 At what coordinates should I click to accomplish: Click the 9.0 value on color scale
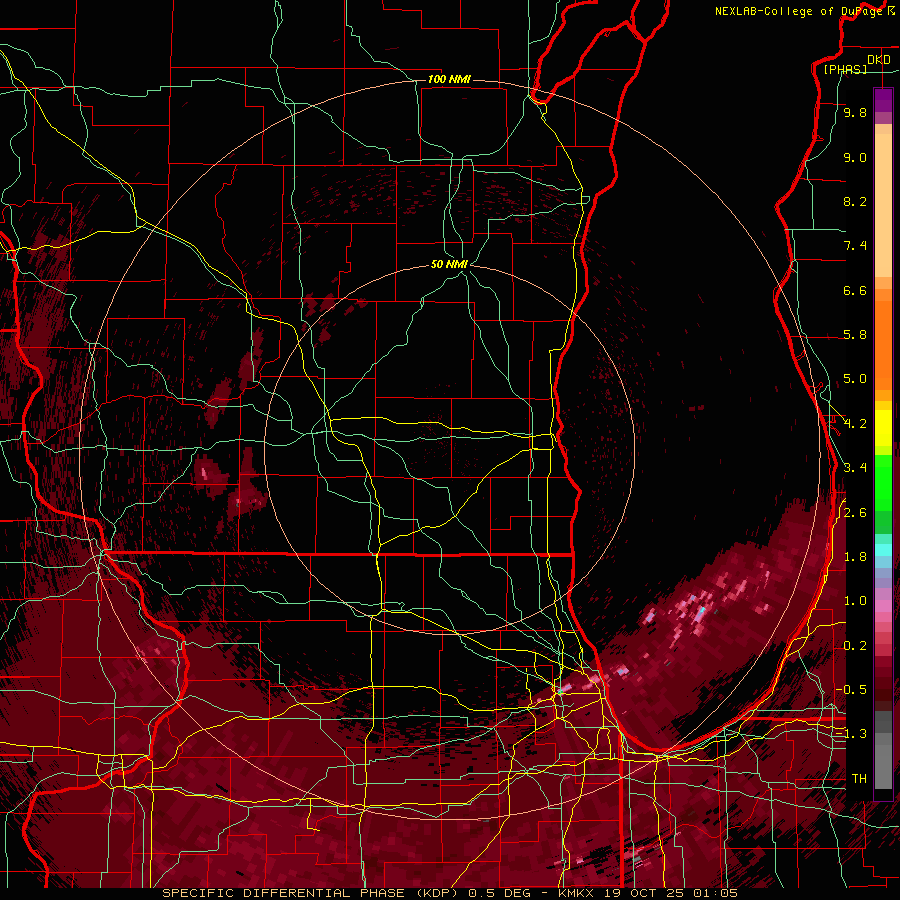[x=855, y=157]
